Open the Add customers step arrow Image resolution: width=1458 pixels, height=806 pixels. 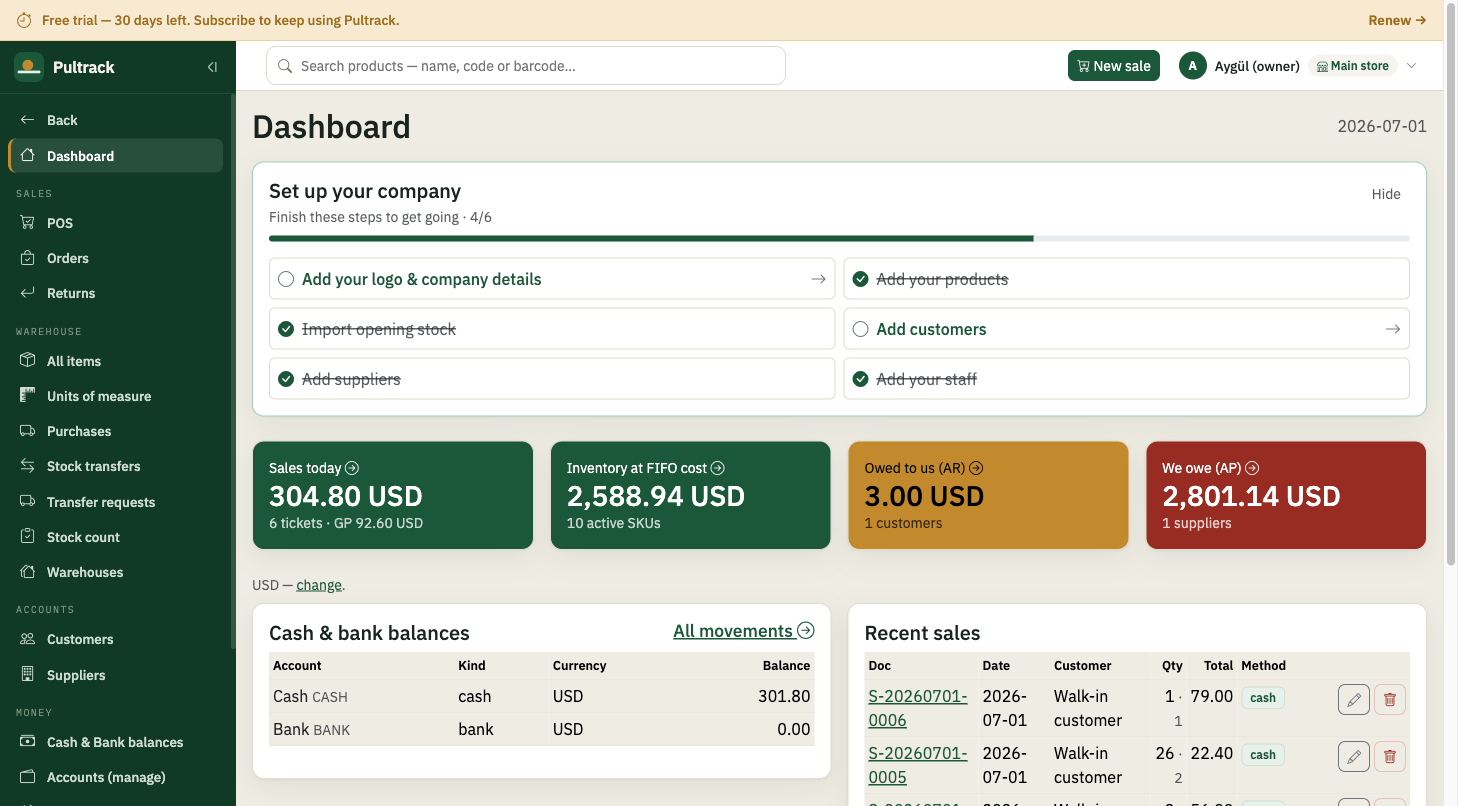point(1392,329)
